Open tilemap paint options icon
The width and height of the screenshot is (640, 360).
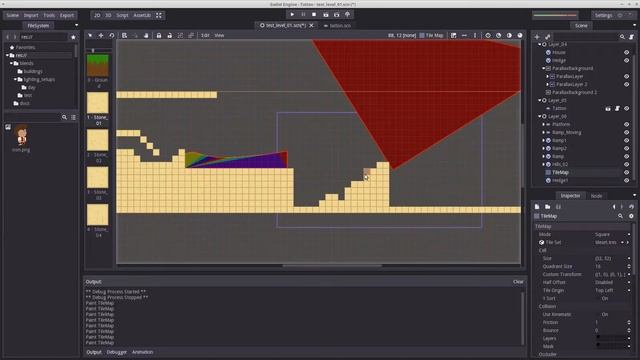coord(453,36)
